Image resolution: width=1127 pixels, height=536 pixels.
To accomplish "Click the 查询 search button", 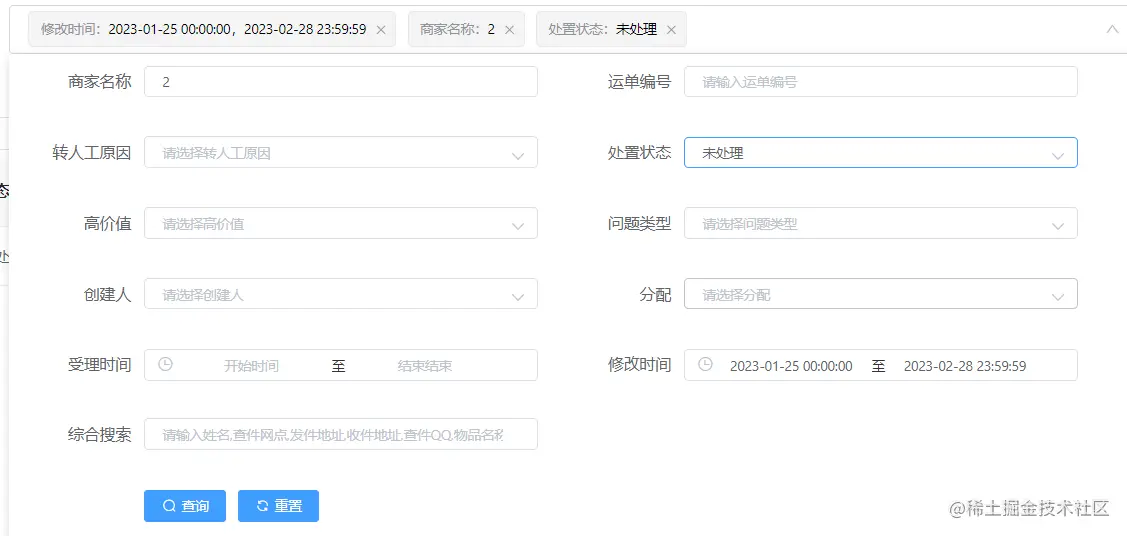I will pyautogui.click(x=185, y=506).
